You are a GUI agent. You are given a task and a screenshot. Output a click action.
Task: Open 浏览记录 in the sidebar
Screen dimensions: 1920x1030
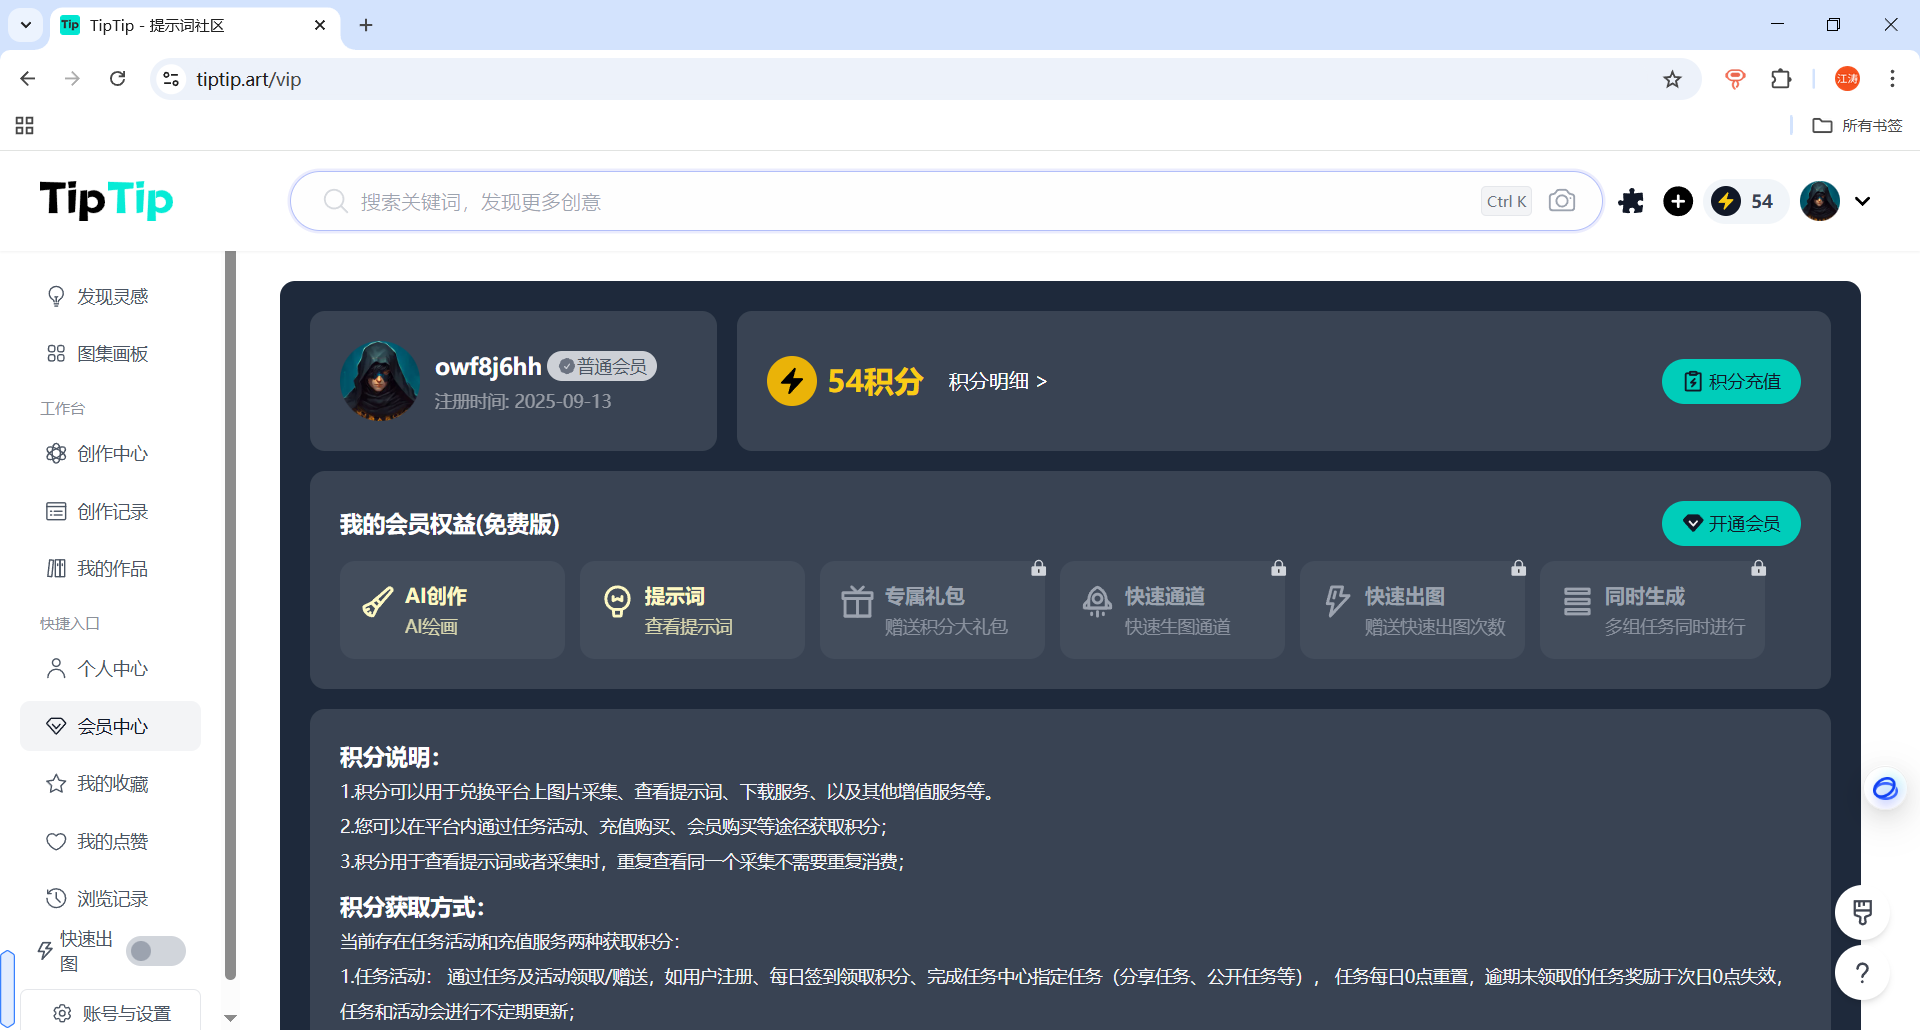(110, 898)
